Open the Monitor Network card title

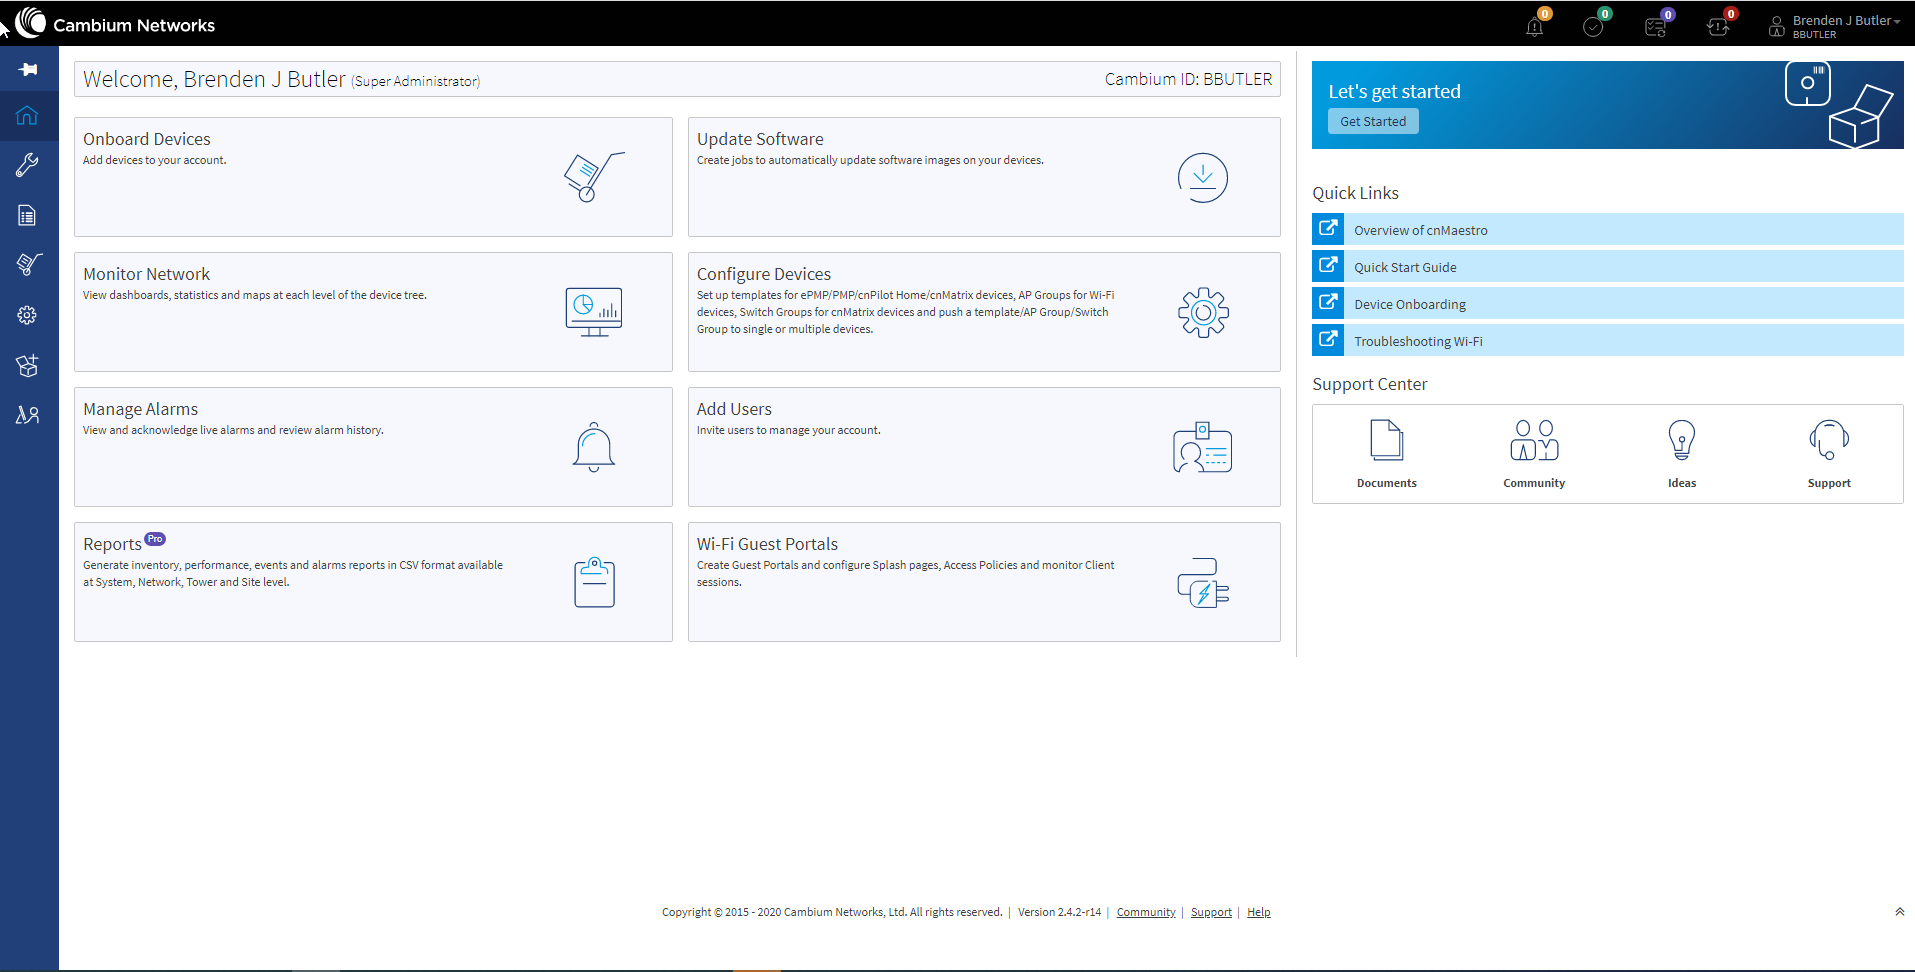pyautogui.click(x=147, y=274)
